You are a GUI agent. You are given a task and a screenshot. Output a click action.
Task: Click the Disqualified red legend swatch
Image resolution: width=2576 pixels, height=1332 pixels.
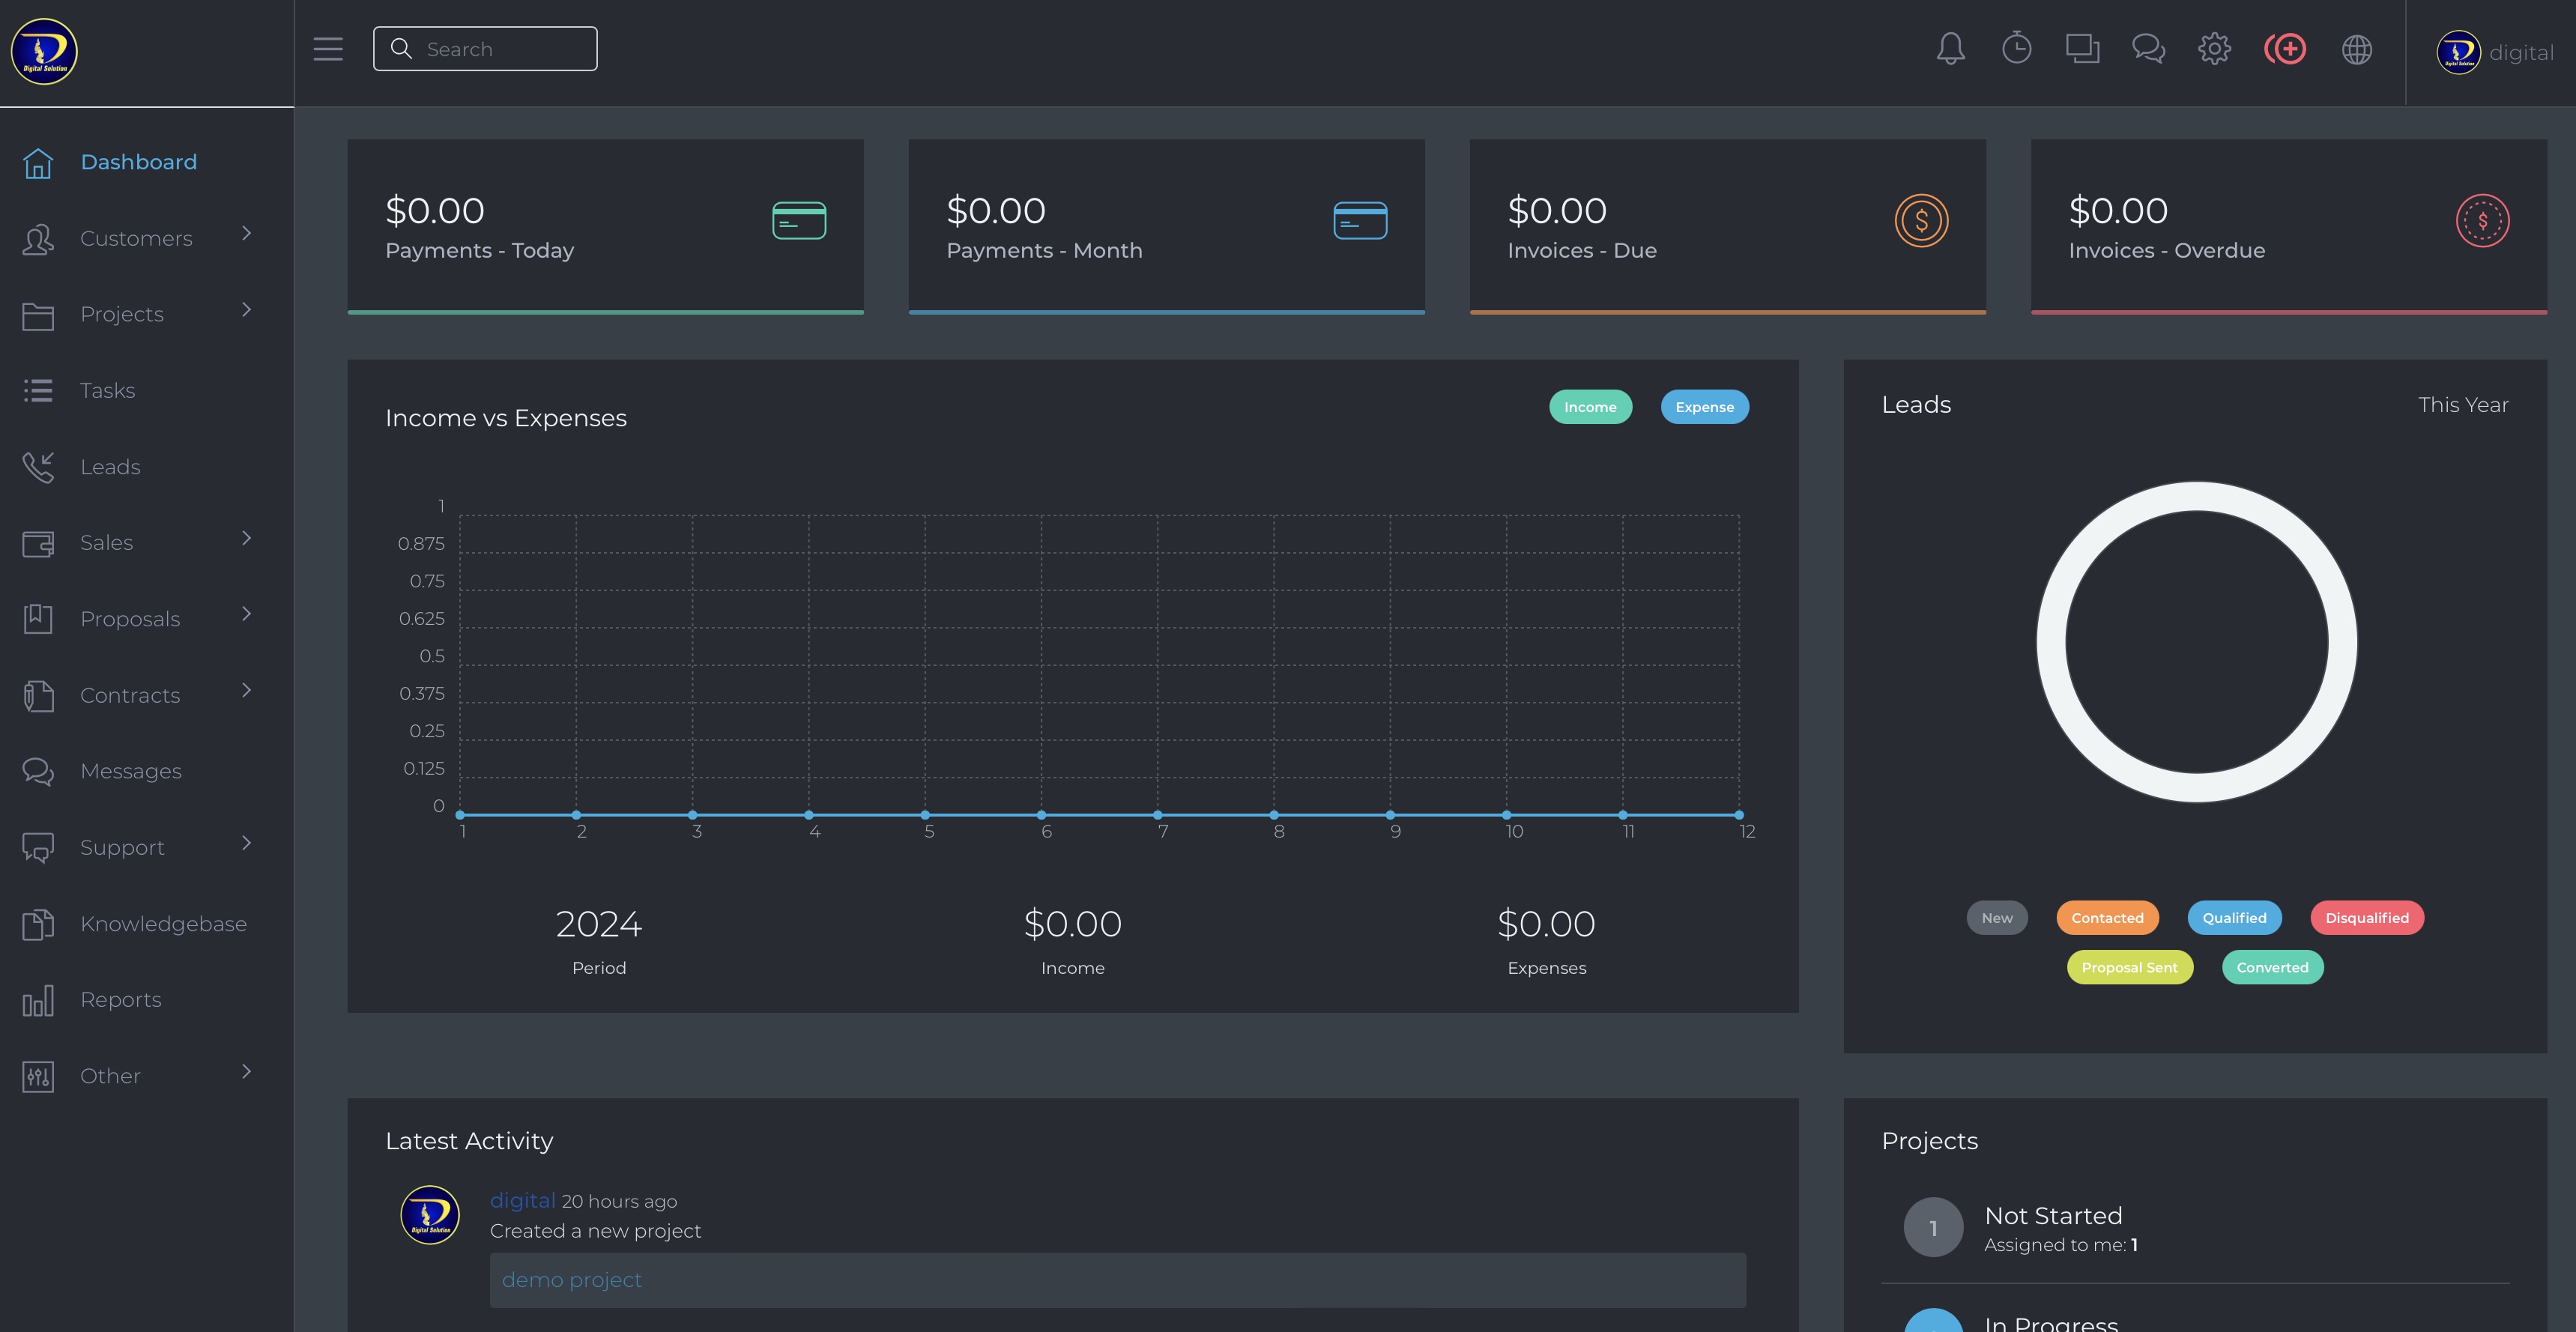pyautogui.click(x=2366, y=918)
